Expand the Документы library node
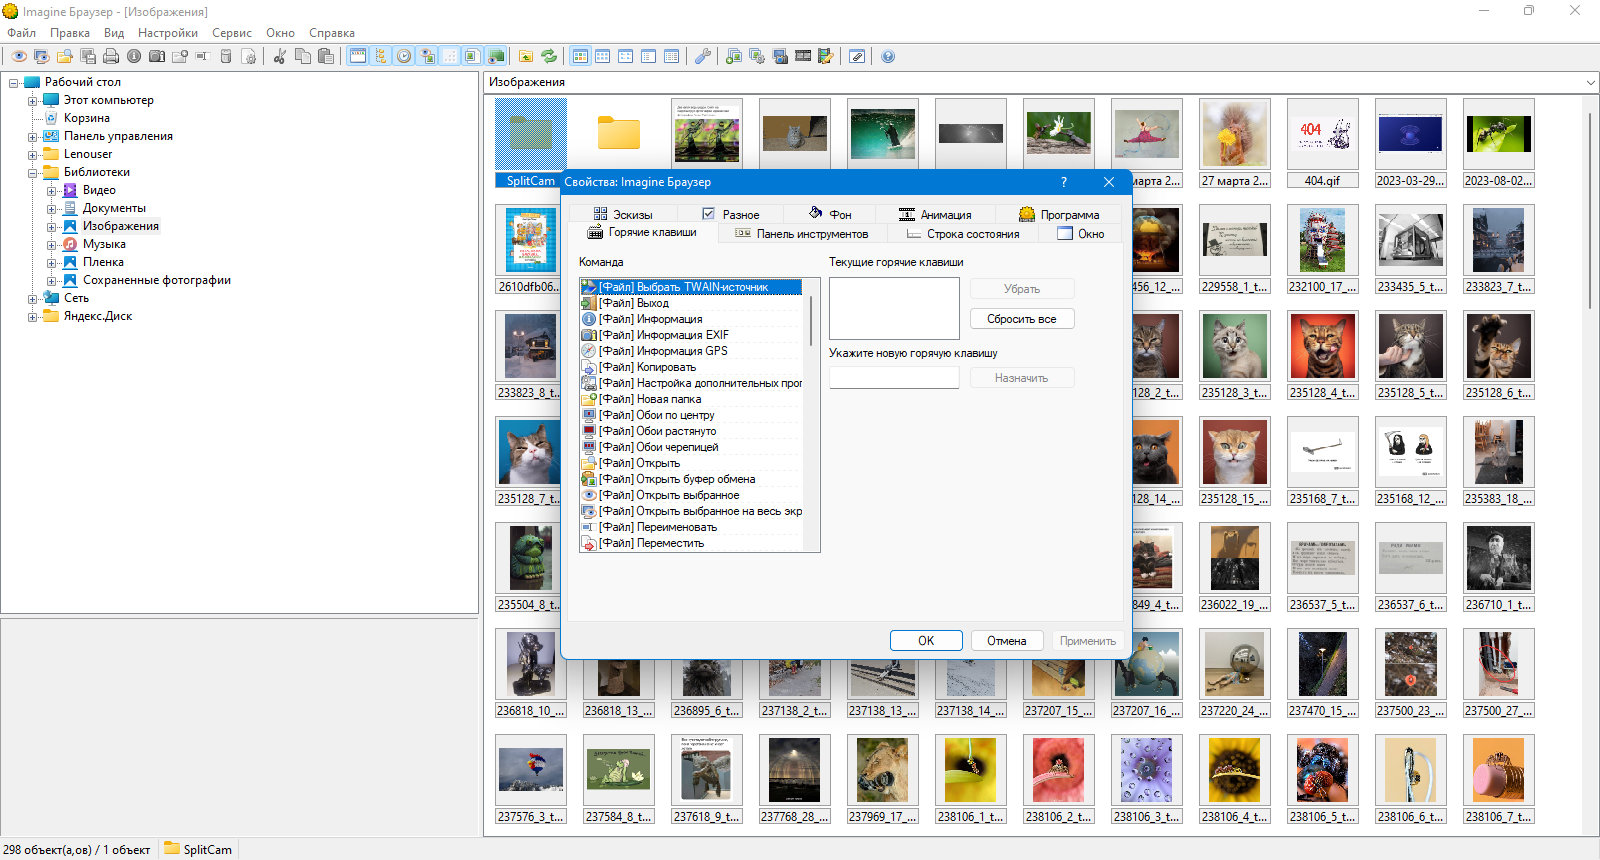 click(x=52, y=208)
